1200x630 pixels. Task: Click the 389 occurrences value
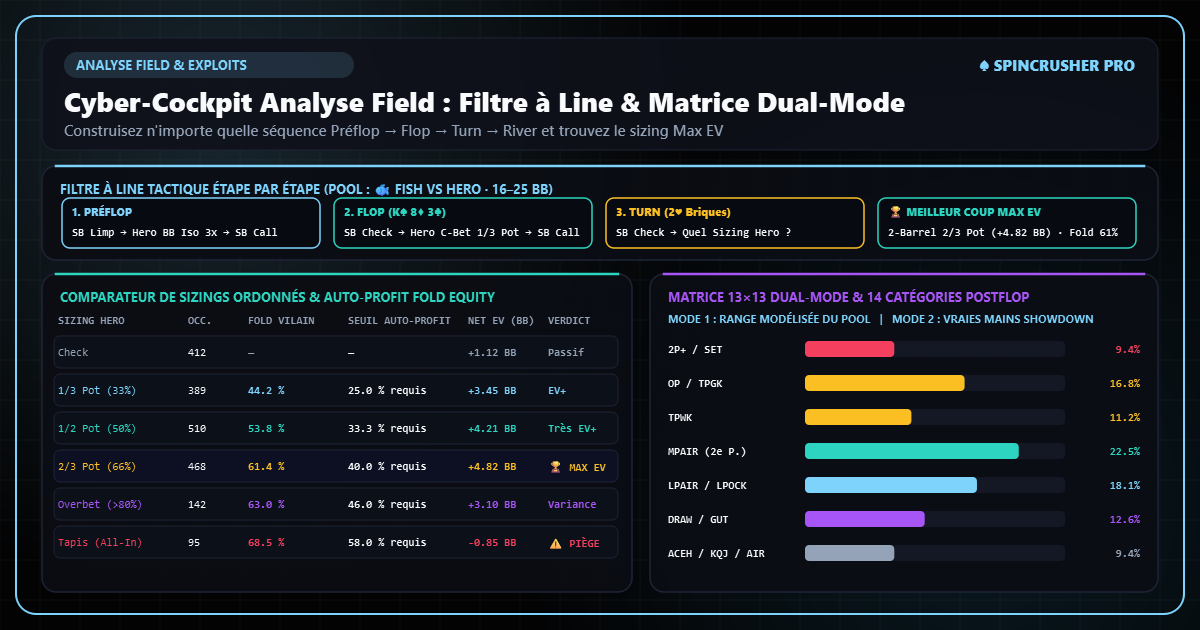(197, 391)
